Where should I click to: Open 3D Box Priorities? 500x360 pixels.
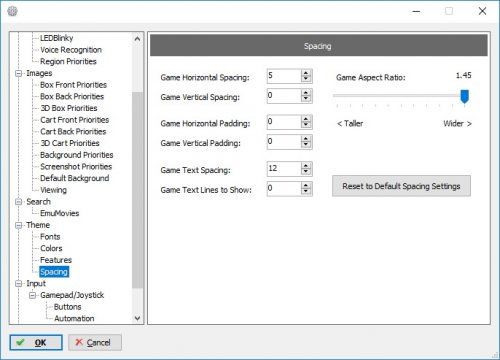[x=69, y=108]
